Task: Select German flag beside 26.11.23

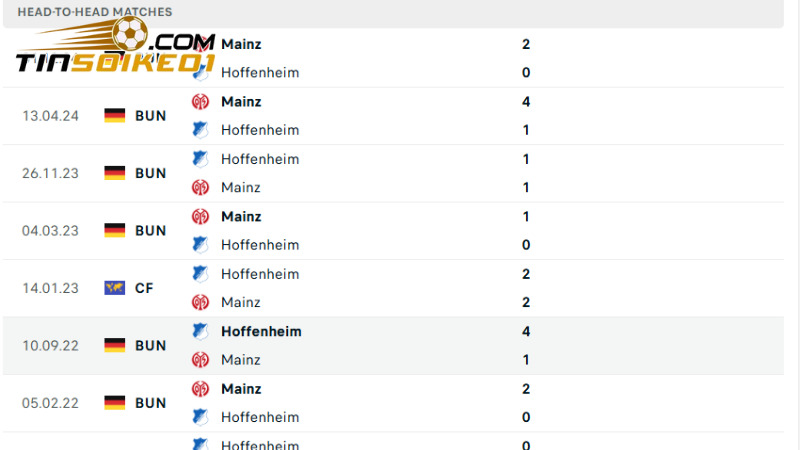Action: click(x=115, y=173)
